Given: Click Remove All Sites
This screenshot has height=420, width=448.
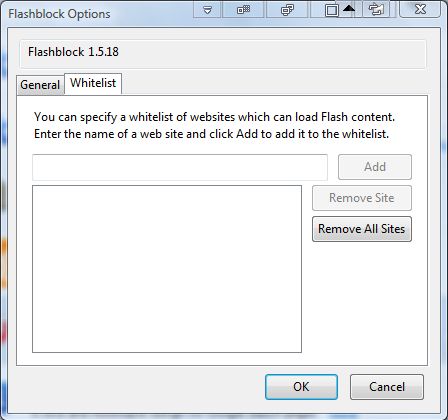Looking at the screenshot, I should coord(362,229).
